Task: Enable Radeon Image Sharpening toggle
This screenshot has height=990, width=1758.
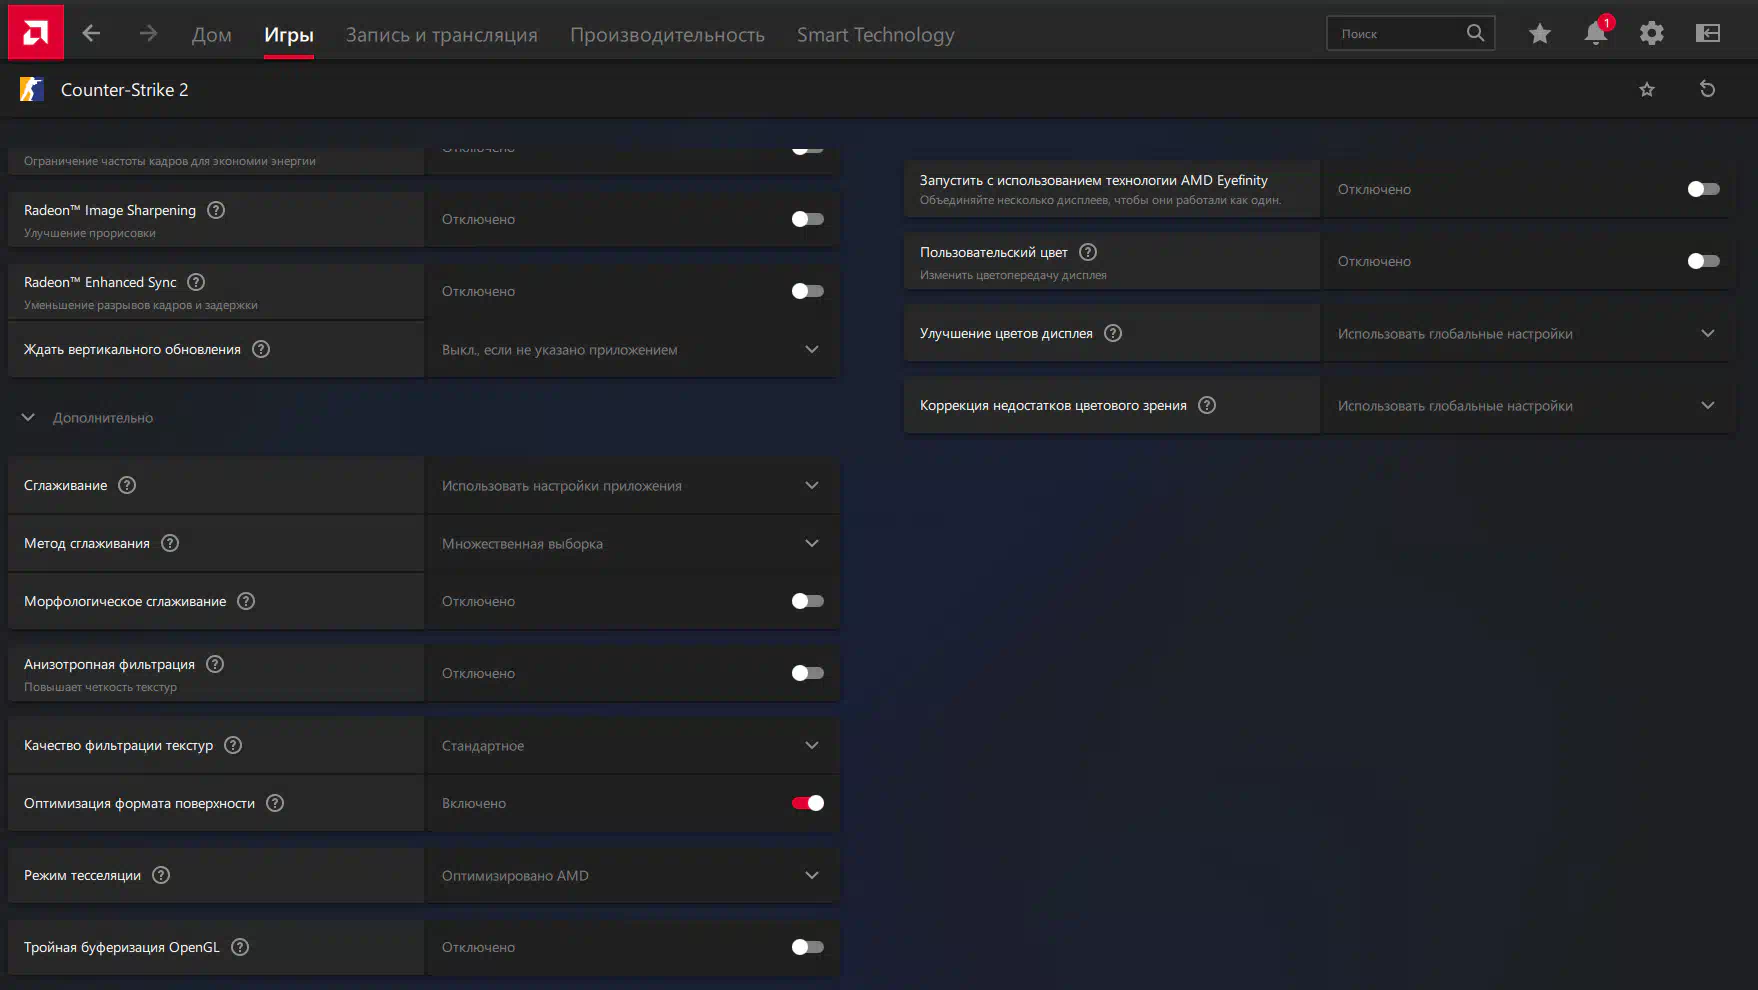Action: [x=807, y=219]
